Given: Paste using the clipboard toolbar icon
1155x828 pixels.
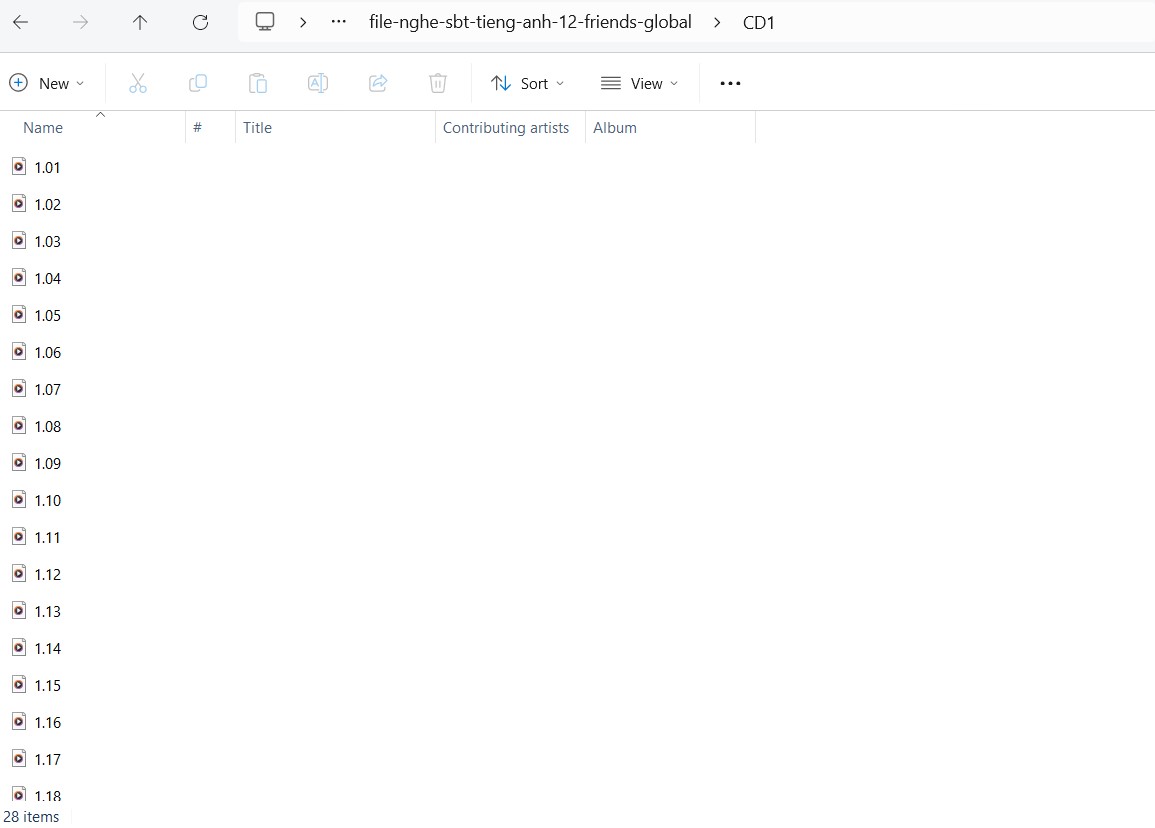Looking at the screenshot, I should click(258, 83).
